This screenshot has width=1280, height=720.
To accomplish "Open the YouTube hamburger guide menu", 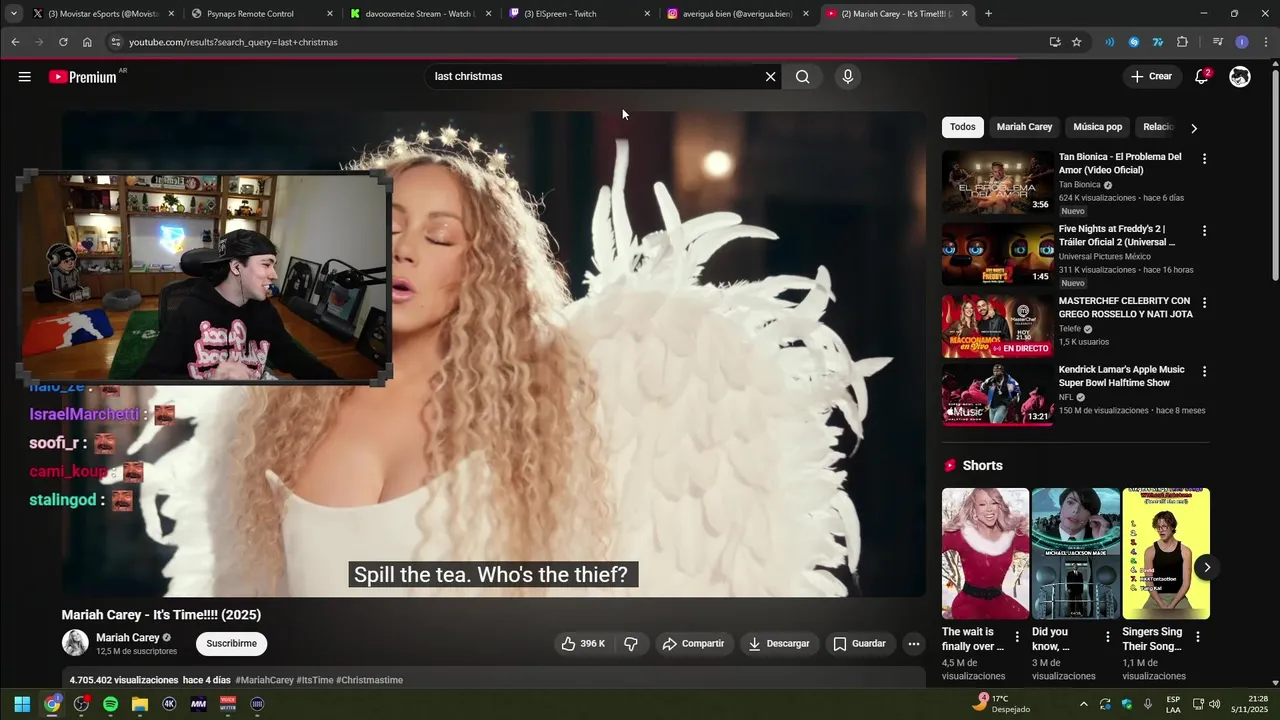I will coord(24,77).
